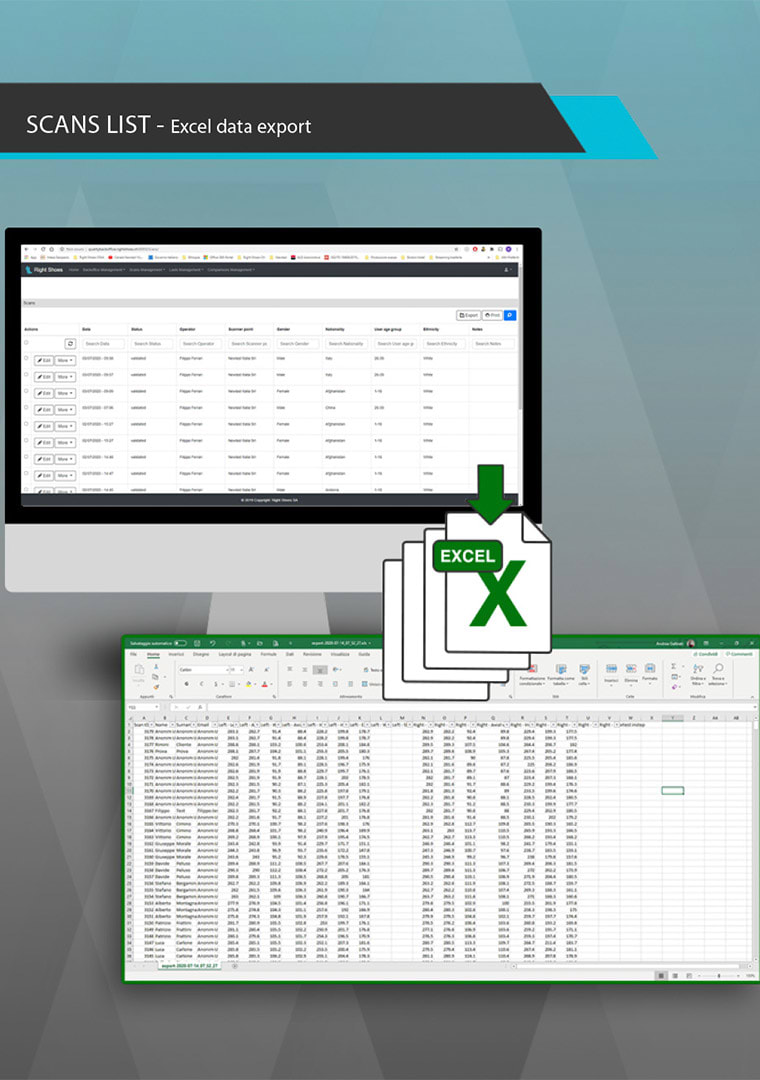Click the Print button above scans table

[492, 315]
